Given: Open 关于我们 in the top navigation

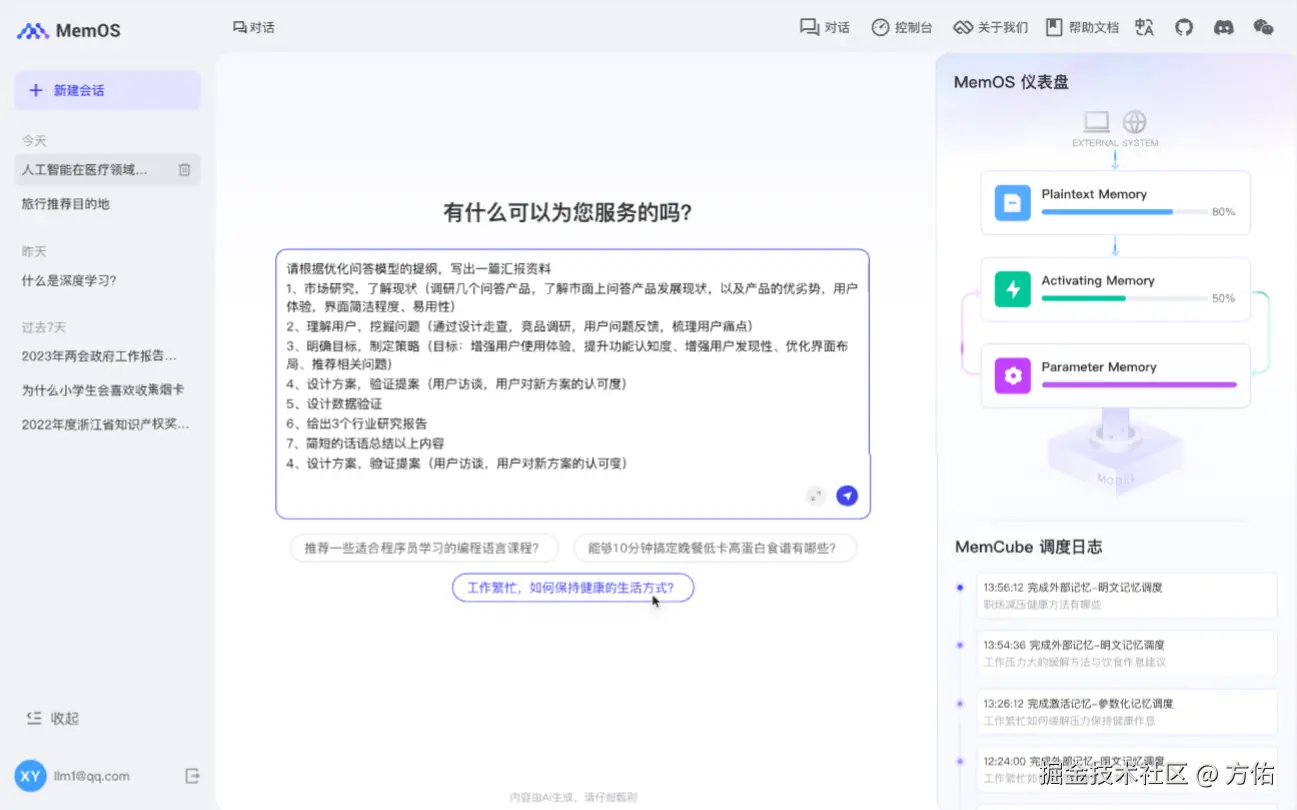Looking at the screenshot, I should [990, 27].
